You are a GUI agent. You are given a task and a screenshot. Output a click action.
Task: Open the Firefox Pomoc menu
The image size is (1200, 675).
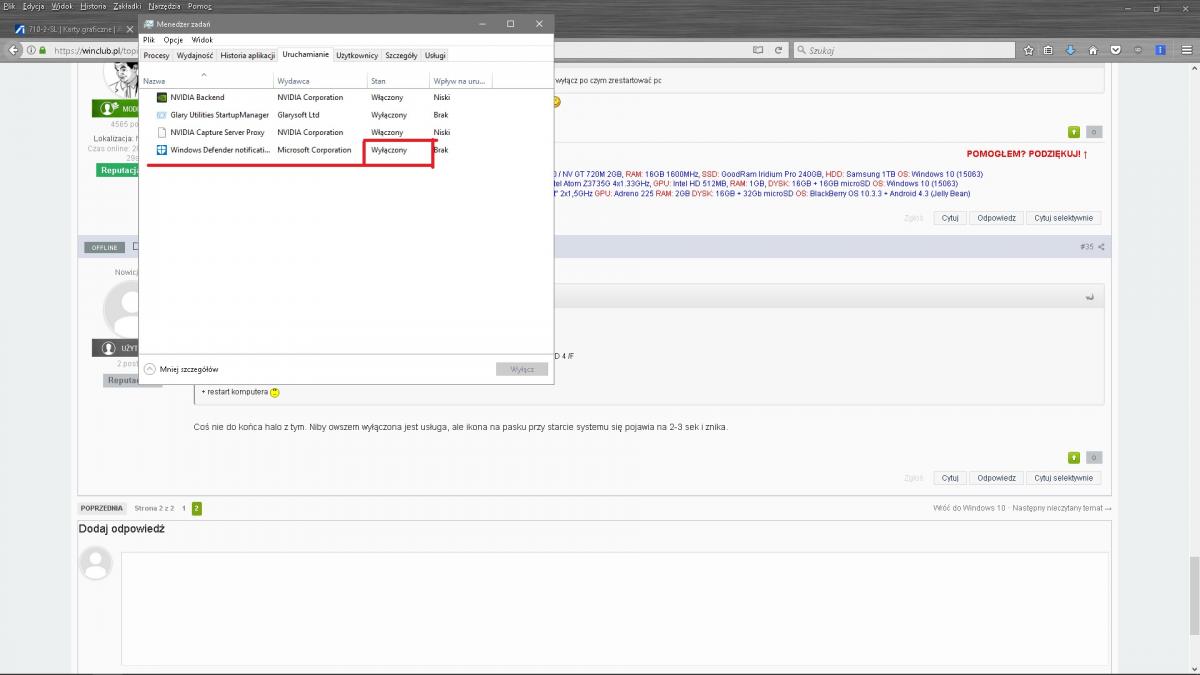[200, 6]
